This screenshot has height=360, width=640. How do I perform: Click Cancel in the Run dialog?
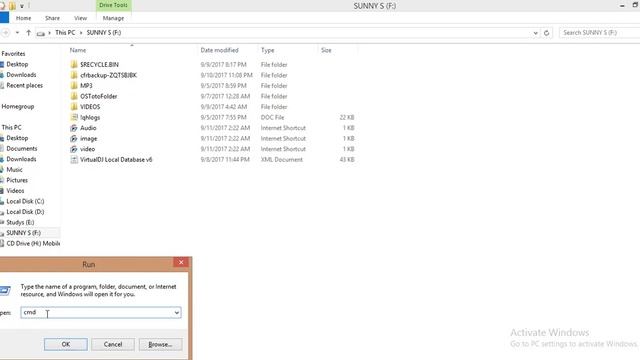click(113, 344)
